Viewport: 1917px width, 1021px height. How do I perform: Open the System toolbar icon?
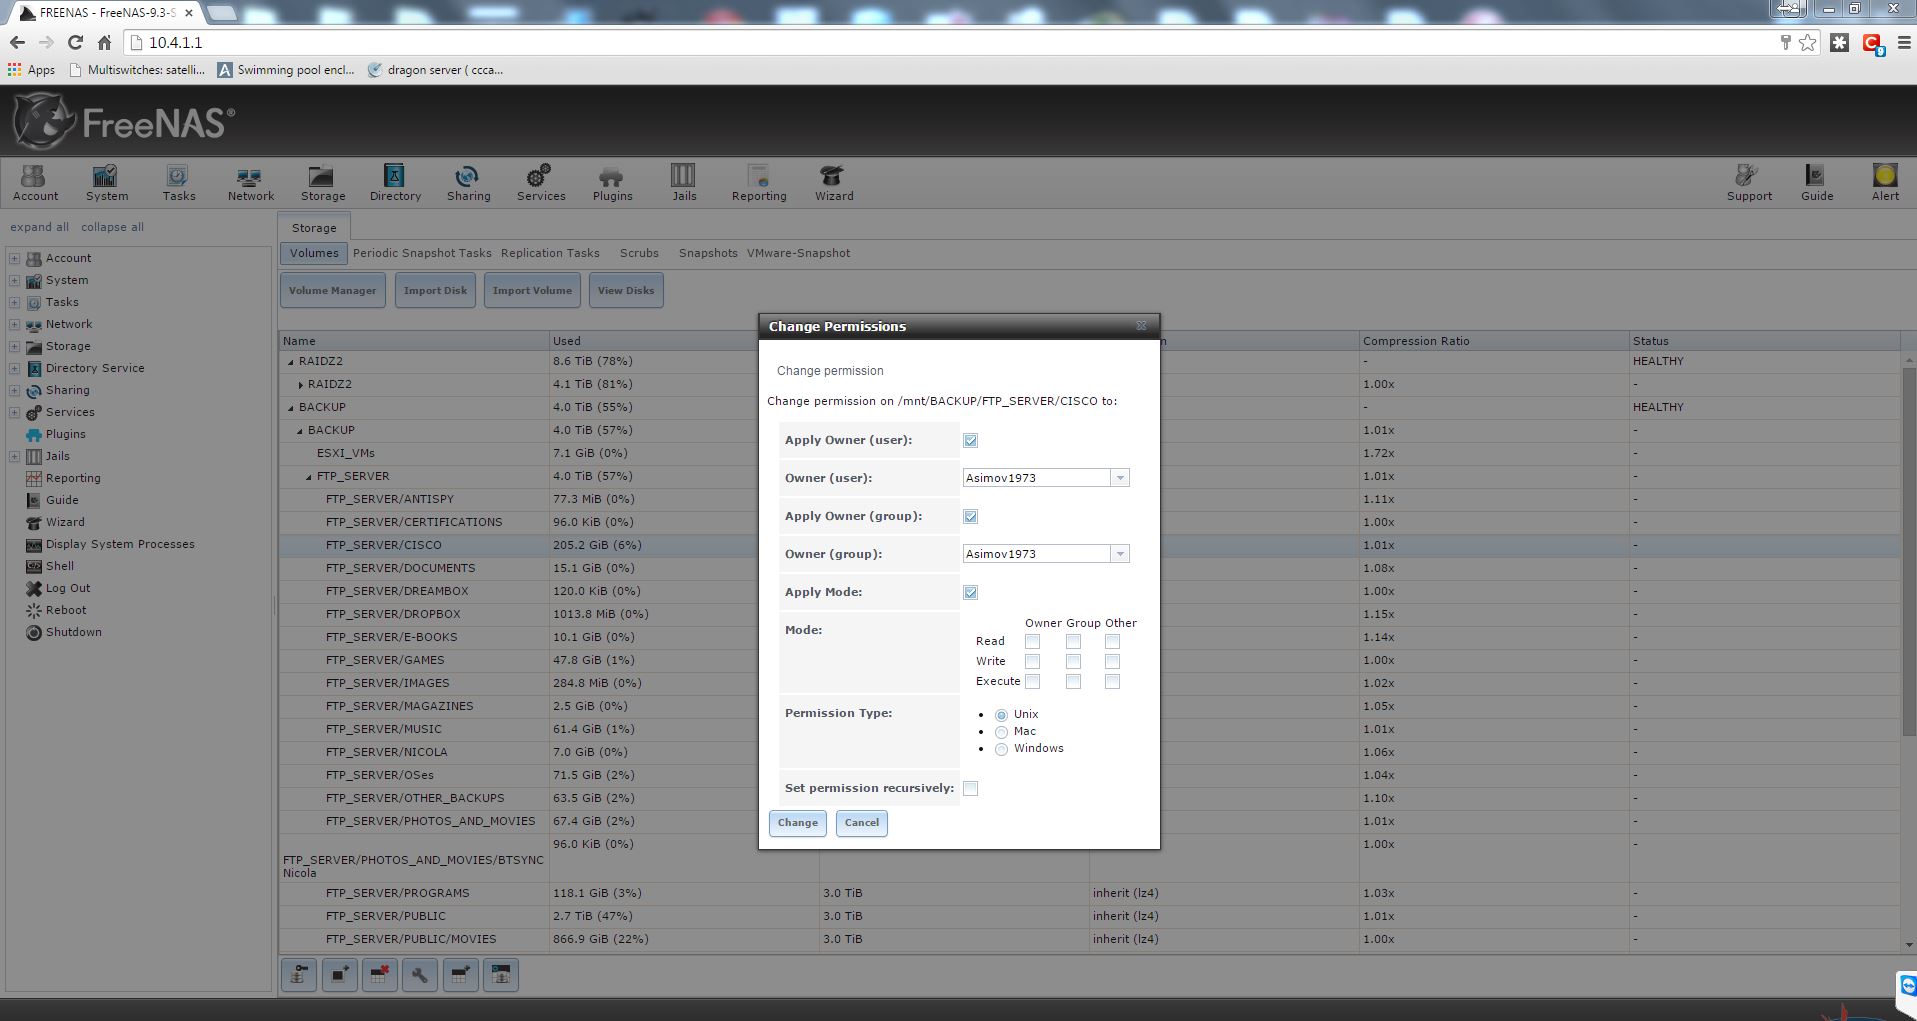pos(106,183)
